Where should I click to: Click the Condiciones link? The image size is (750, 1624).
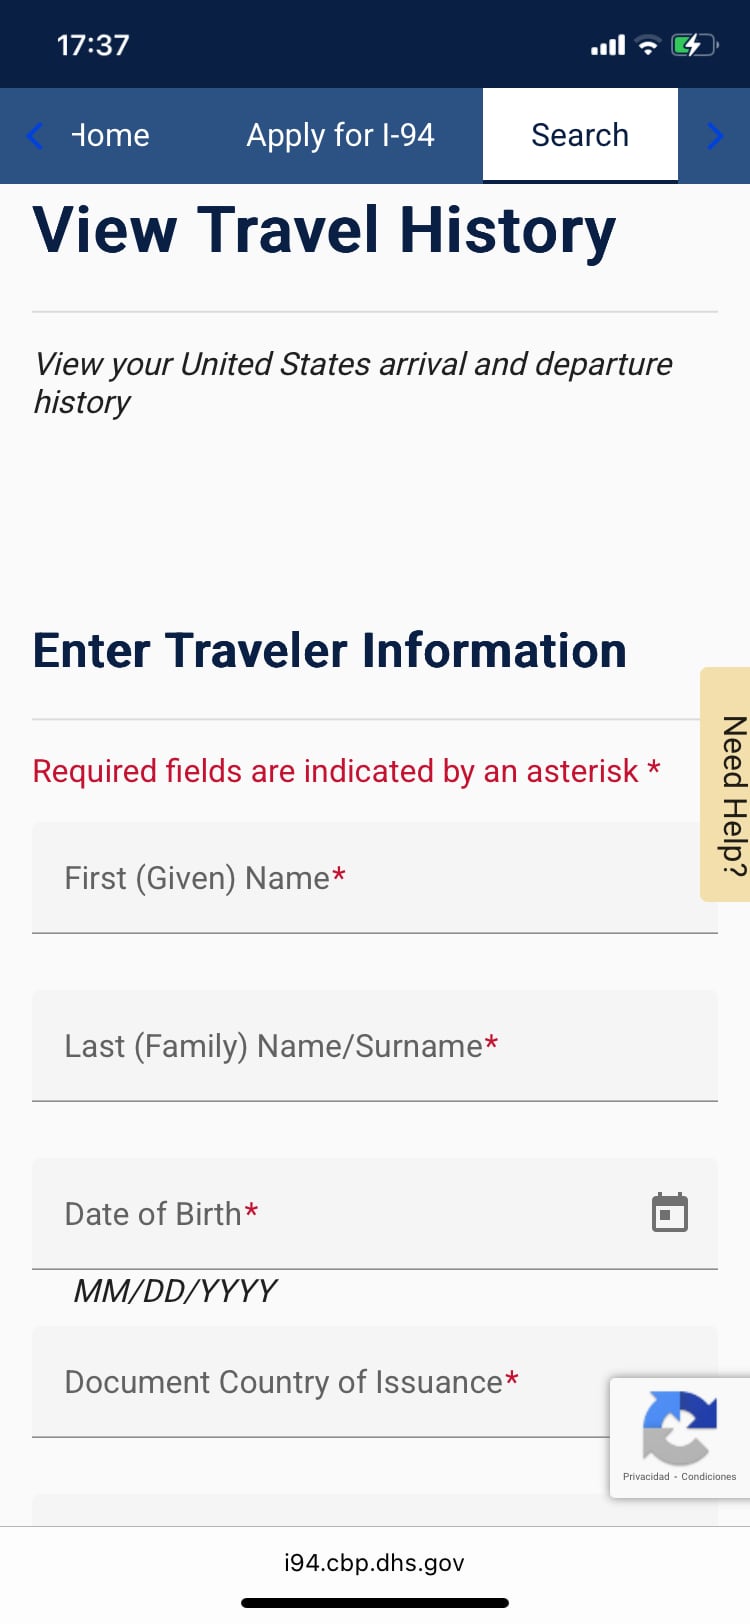(x=708, y=1477)
